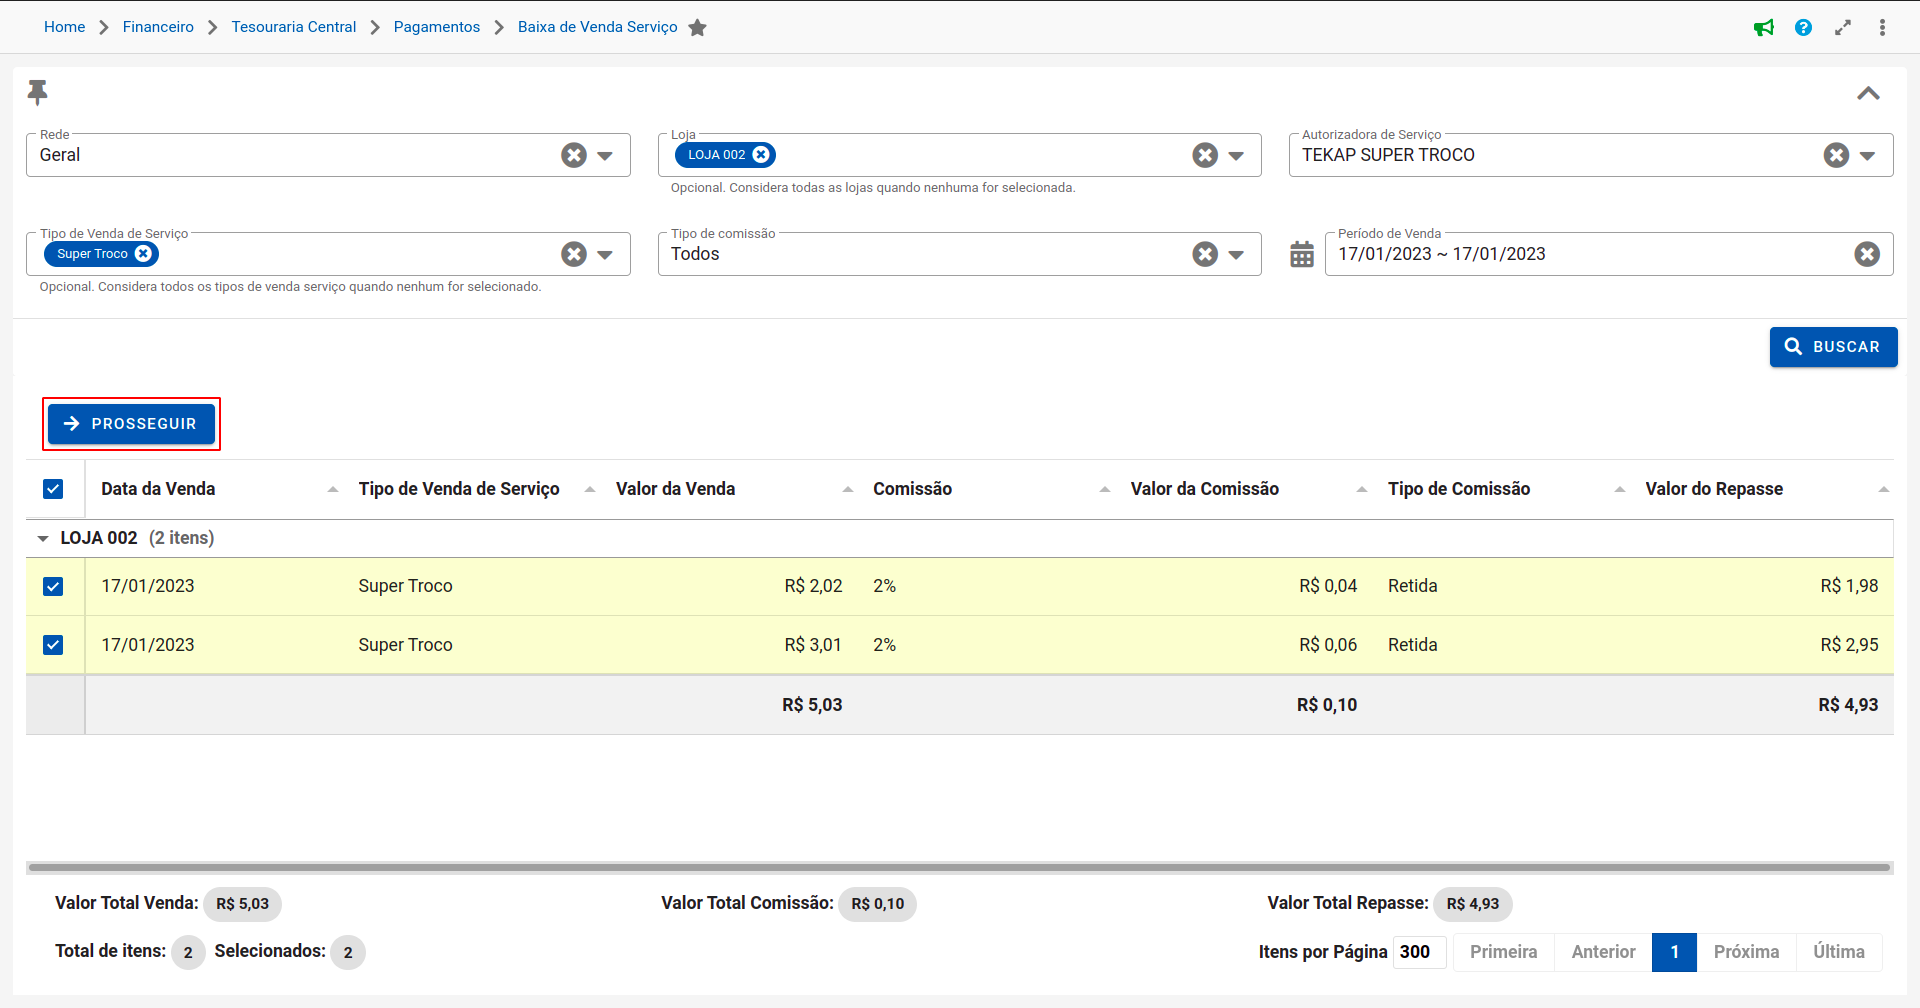Open the calendar date picker icon

1301,254
